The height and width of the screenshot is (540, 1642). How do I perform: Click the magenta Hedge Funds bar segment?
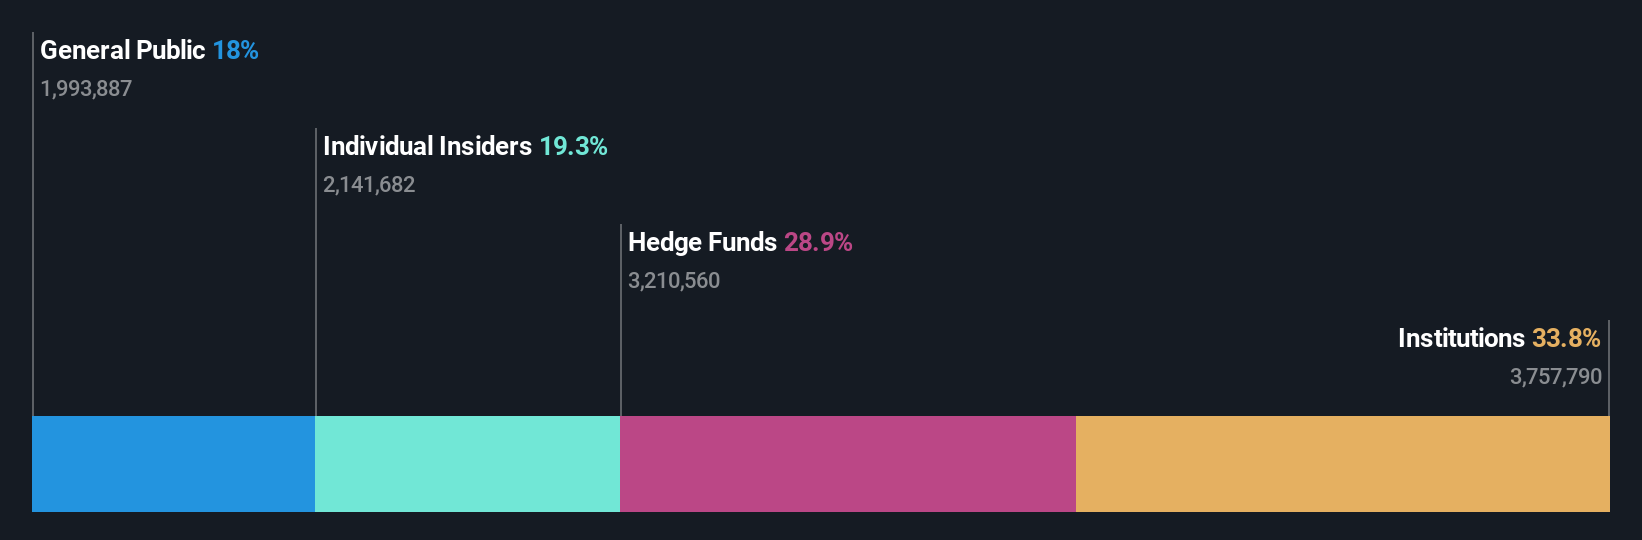[848, 464]
